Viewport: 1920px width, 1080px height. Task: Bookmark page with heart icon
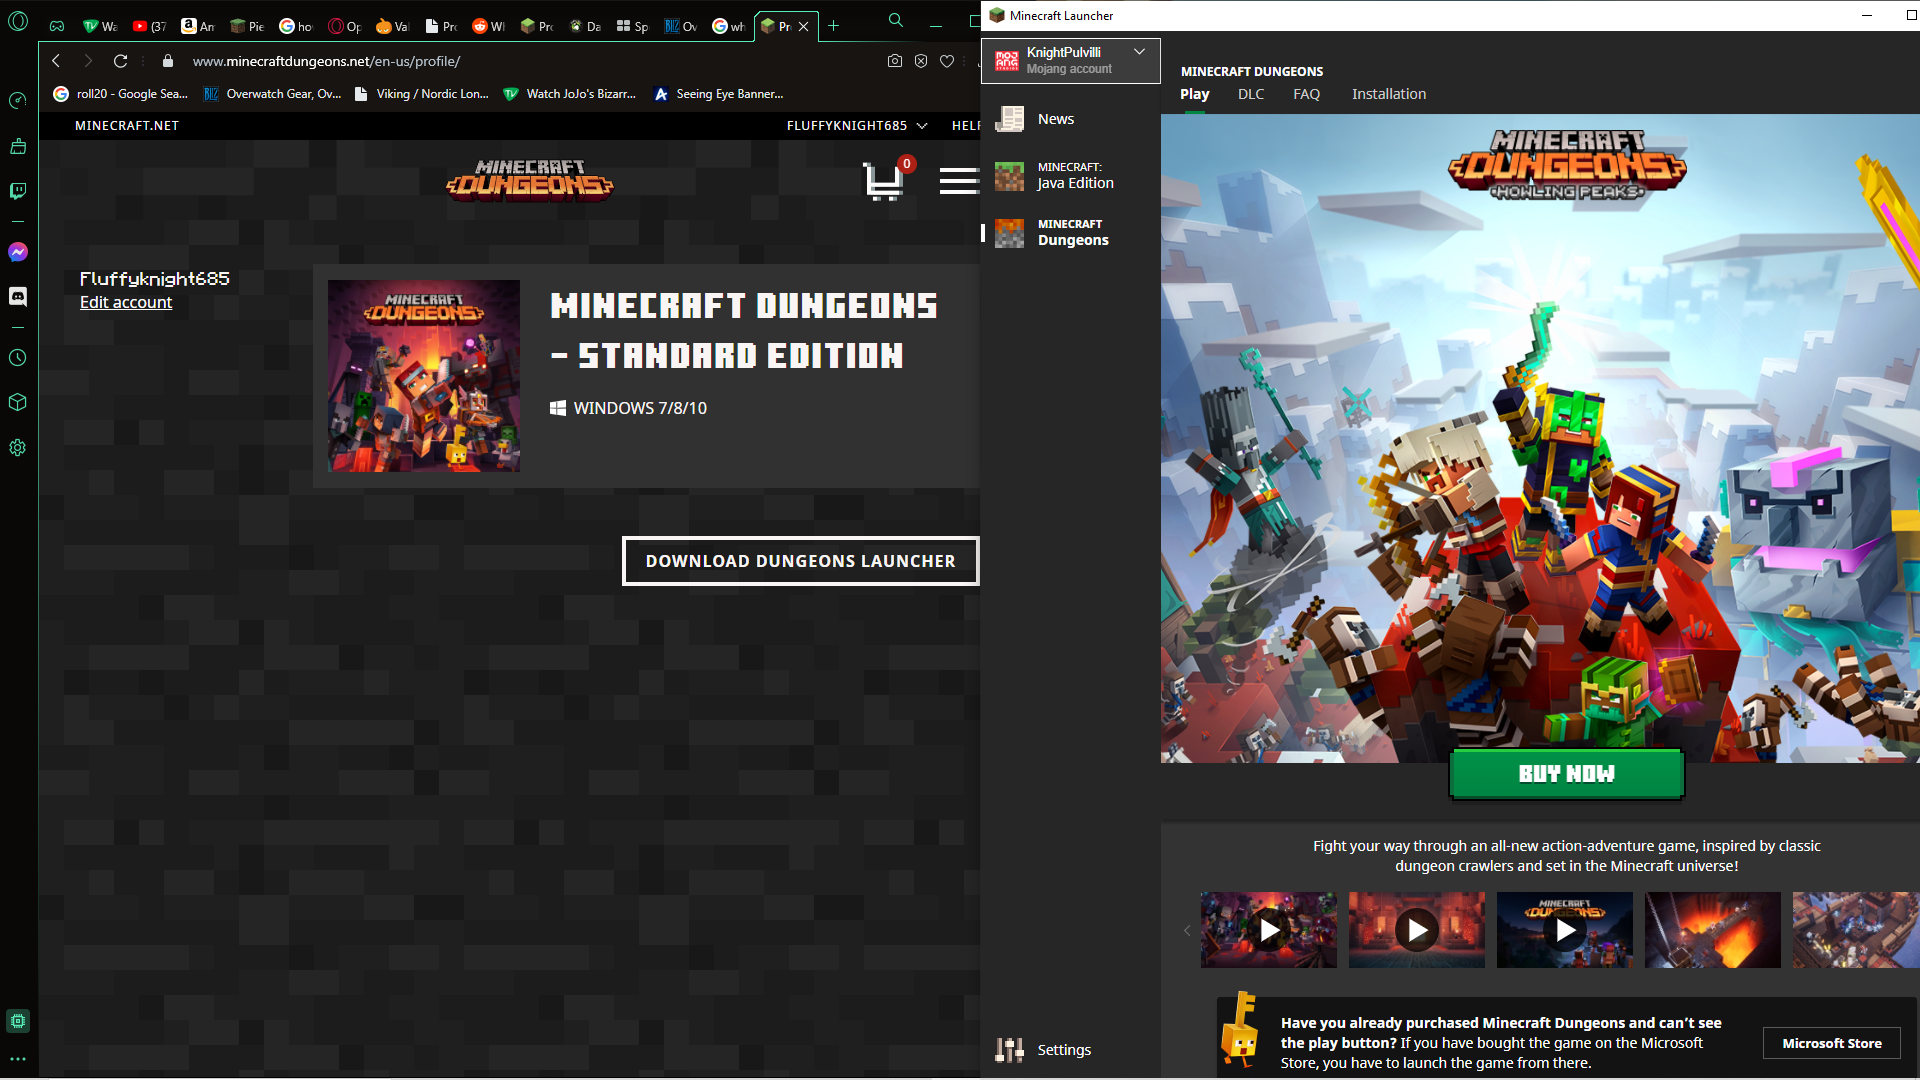coord(947,61)
